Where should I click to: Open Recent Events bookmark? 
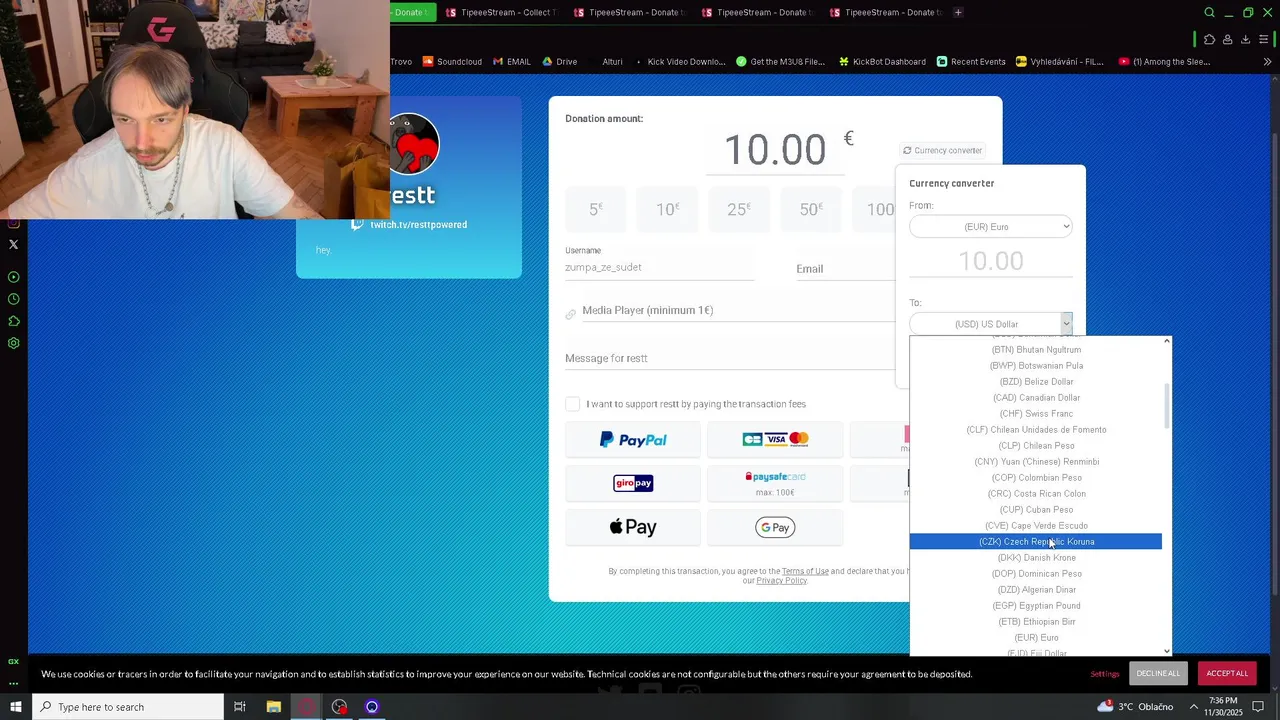coord(971,62)
